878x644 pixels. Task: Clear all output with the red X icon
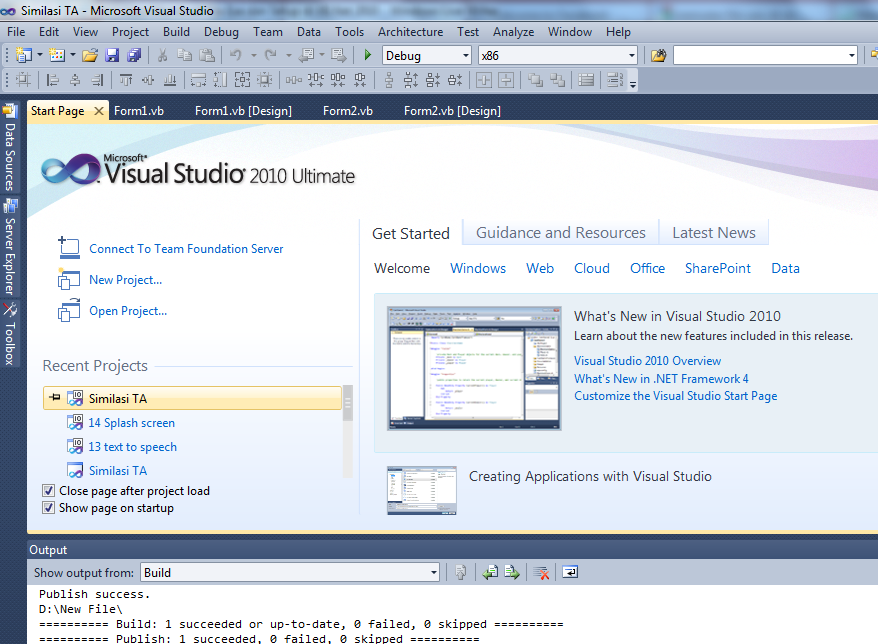(x=541, y=572)
